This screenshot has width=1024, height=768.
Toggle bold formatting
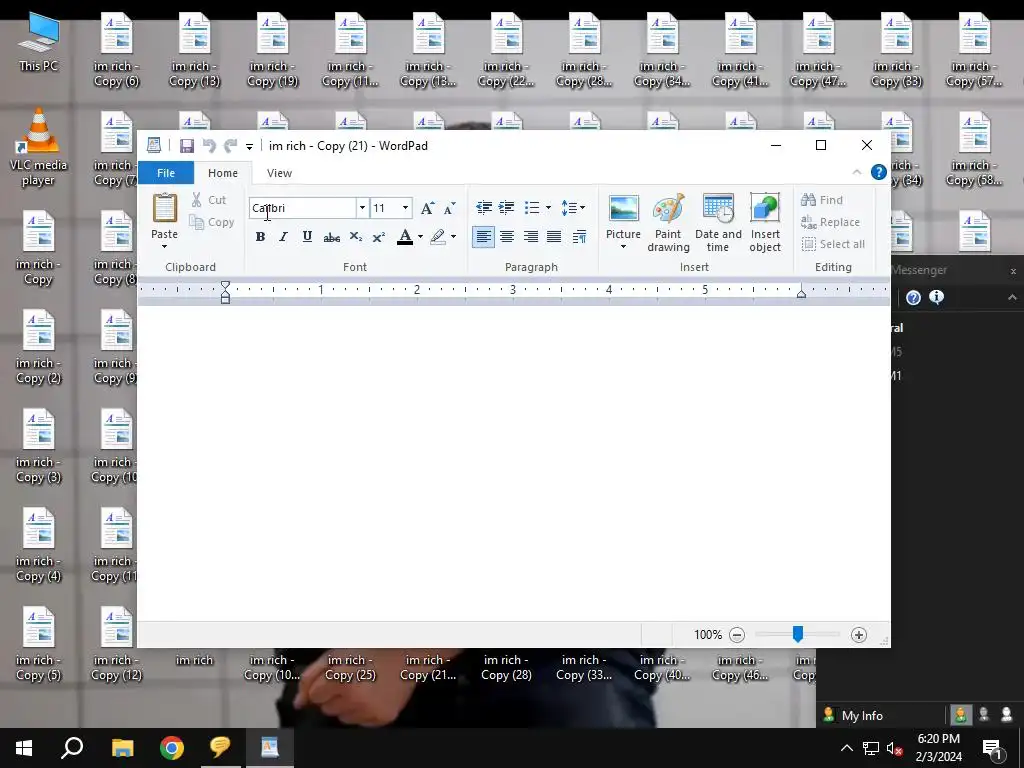pos(260,236)
